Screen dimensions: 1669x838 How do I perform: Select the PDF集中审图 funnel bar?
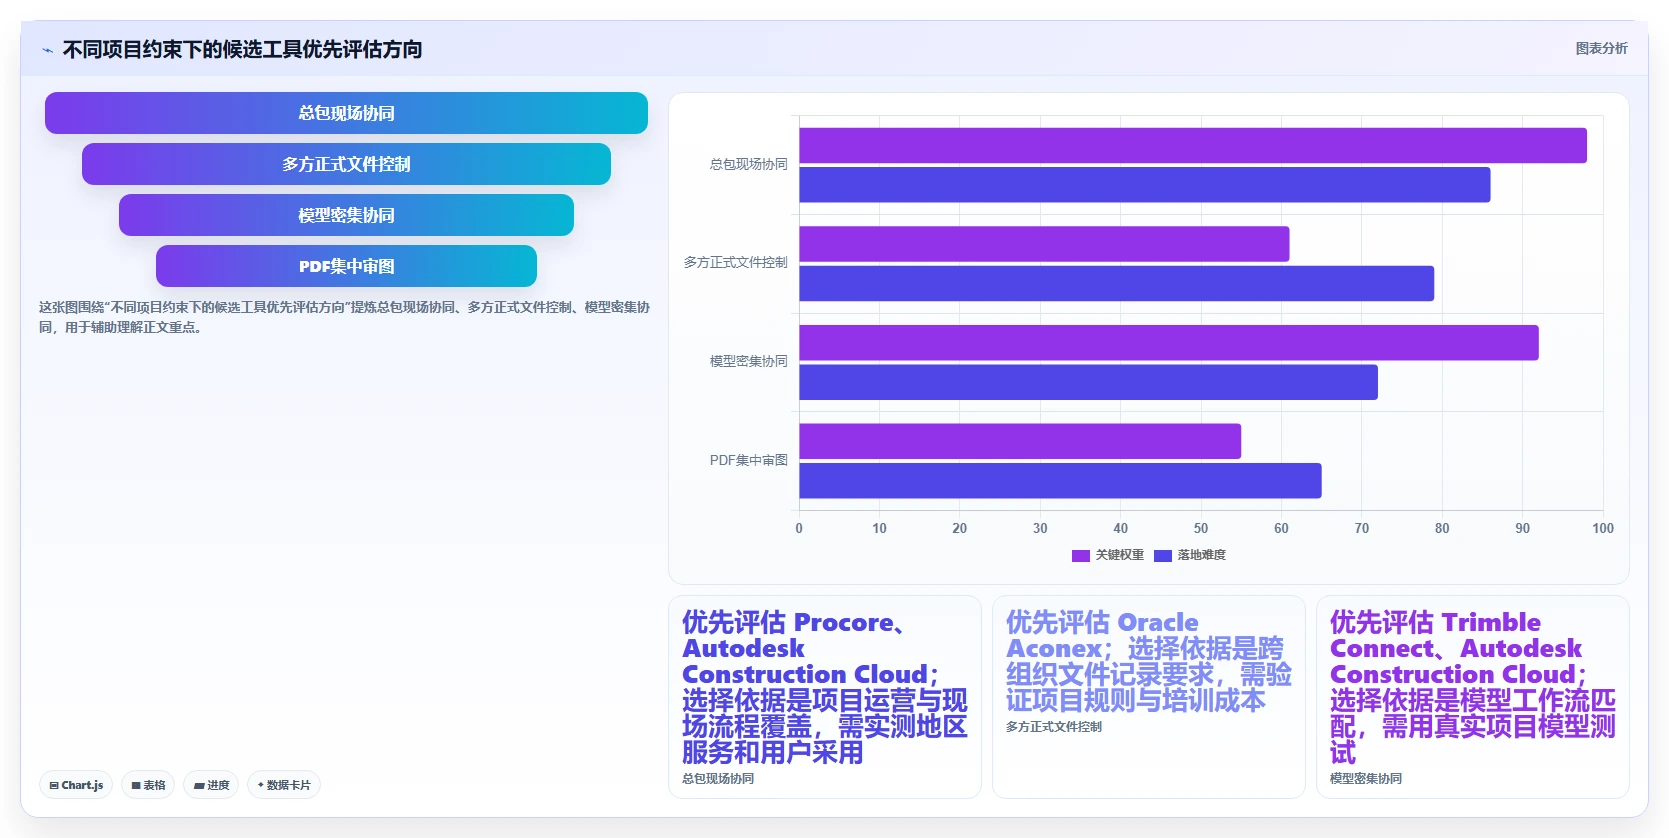tap(346, 266)
